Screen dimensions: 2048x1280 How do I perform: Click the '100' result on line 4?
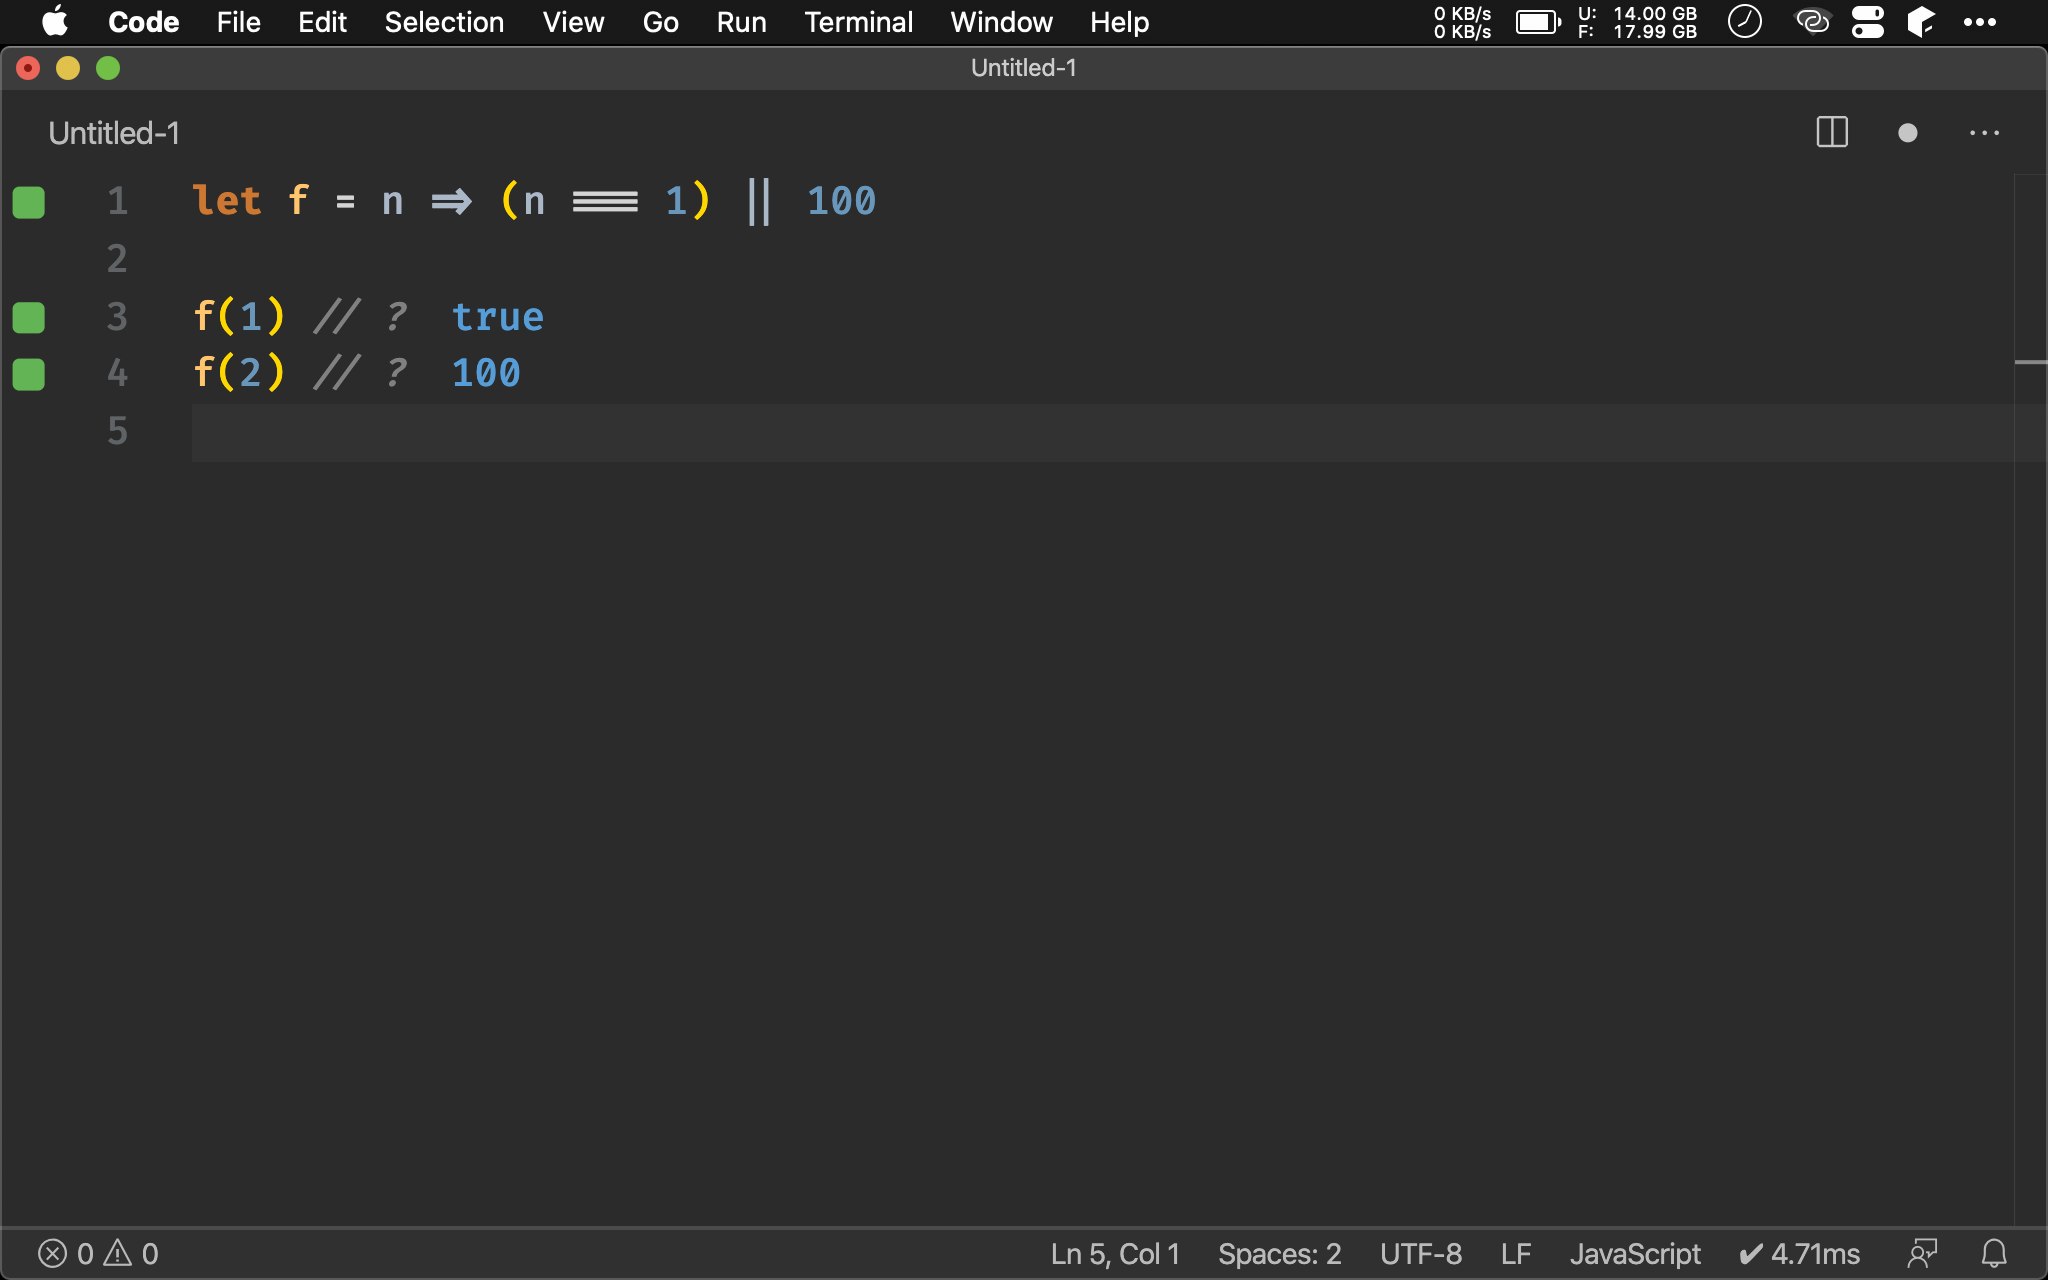coord(486,373)
